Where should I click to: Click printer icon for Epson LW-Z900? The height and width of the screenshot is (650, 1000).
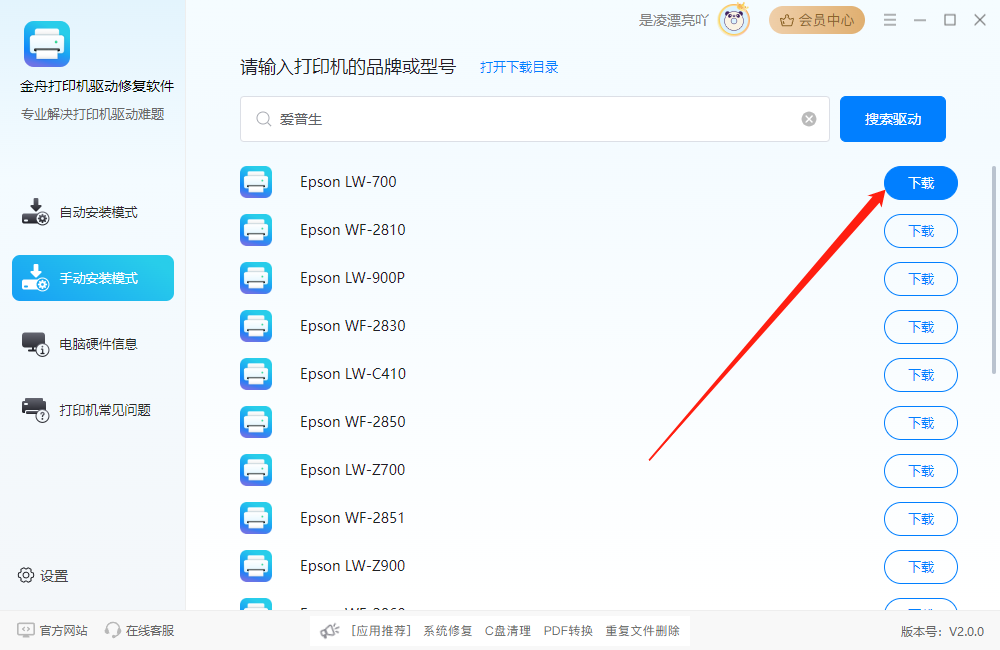tap(256, 566)
